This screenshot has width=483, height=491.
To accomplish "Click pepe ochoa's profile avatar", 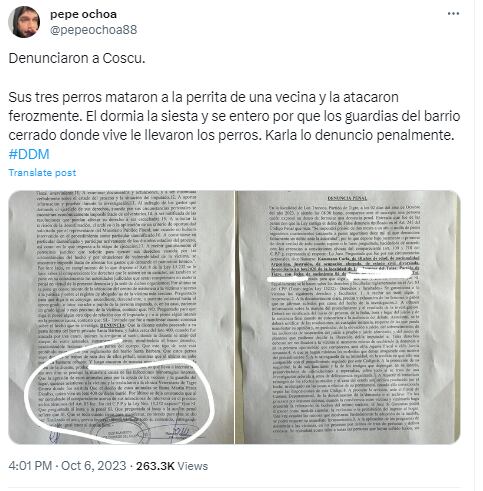I will pyautogui.click(x=24, y=22).
